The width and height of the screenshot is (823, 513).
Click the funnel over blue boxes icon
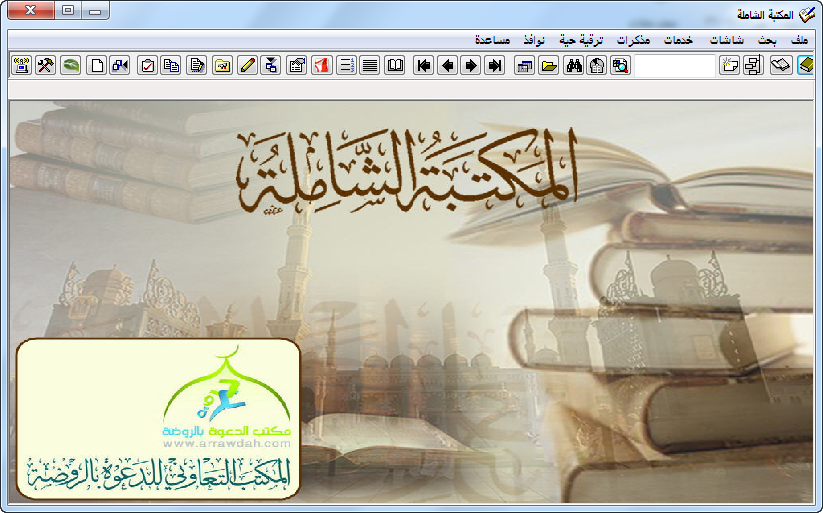[x=271, y=66]
